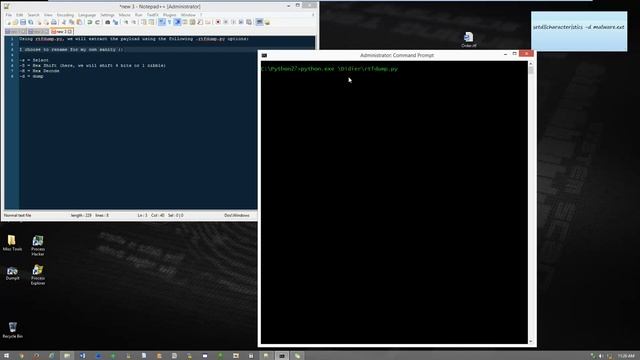This screenshot has height=360, width=640.
Task: Click the Stop Recording macro icon
Action: (x=226, y=22)
